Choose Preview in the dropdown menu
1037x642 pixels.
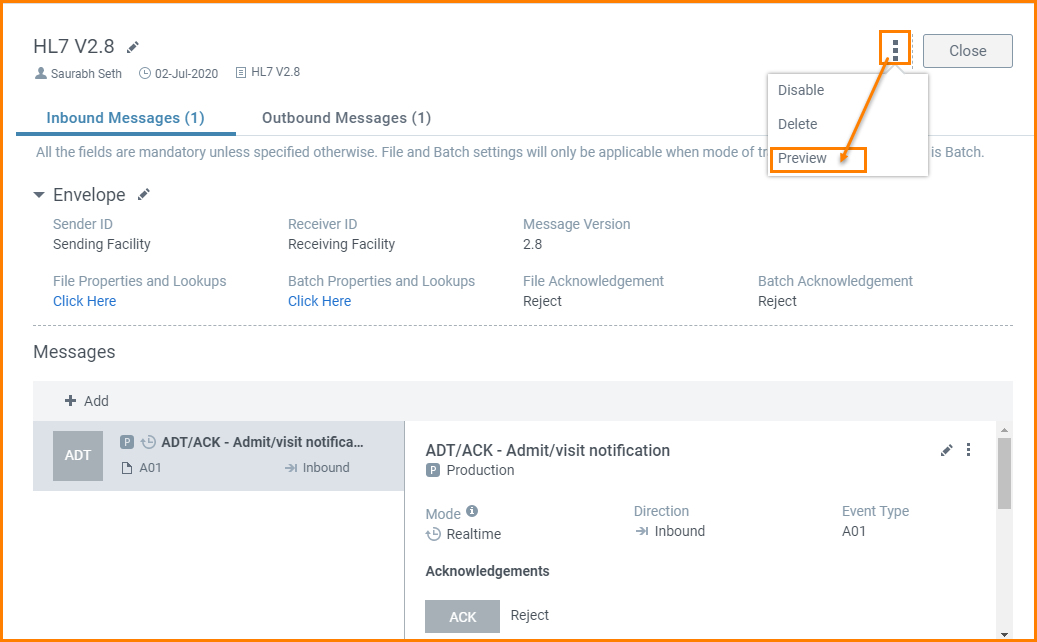[x=803, y=158]
